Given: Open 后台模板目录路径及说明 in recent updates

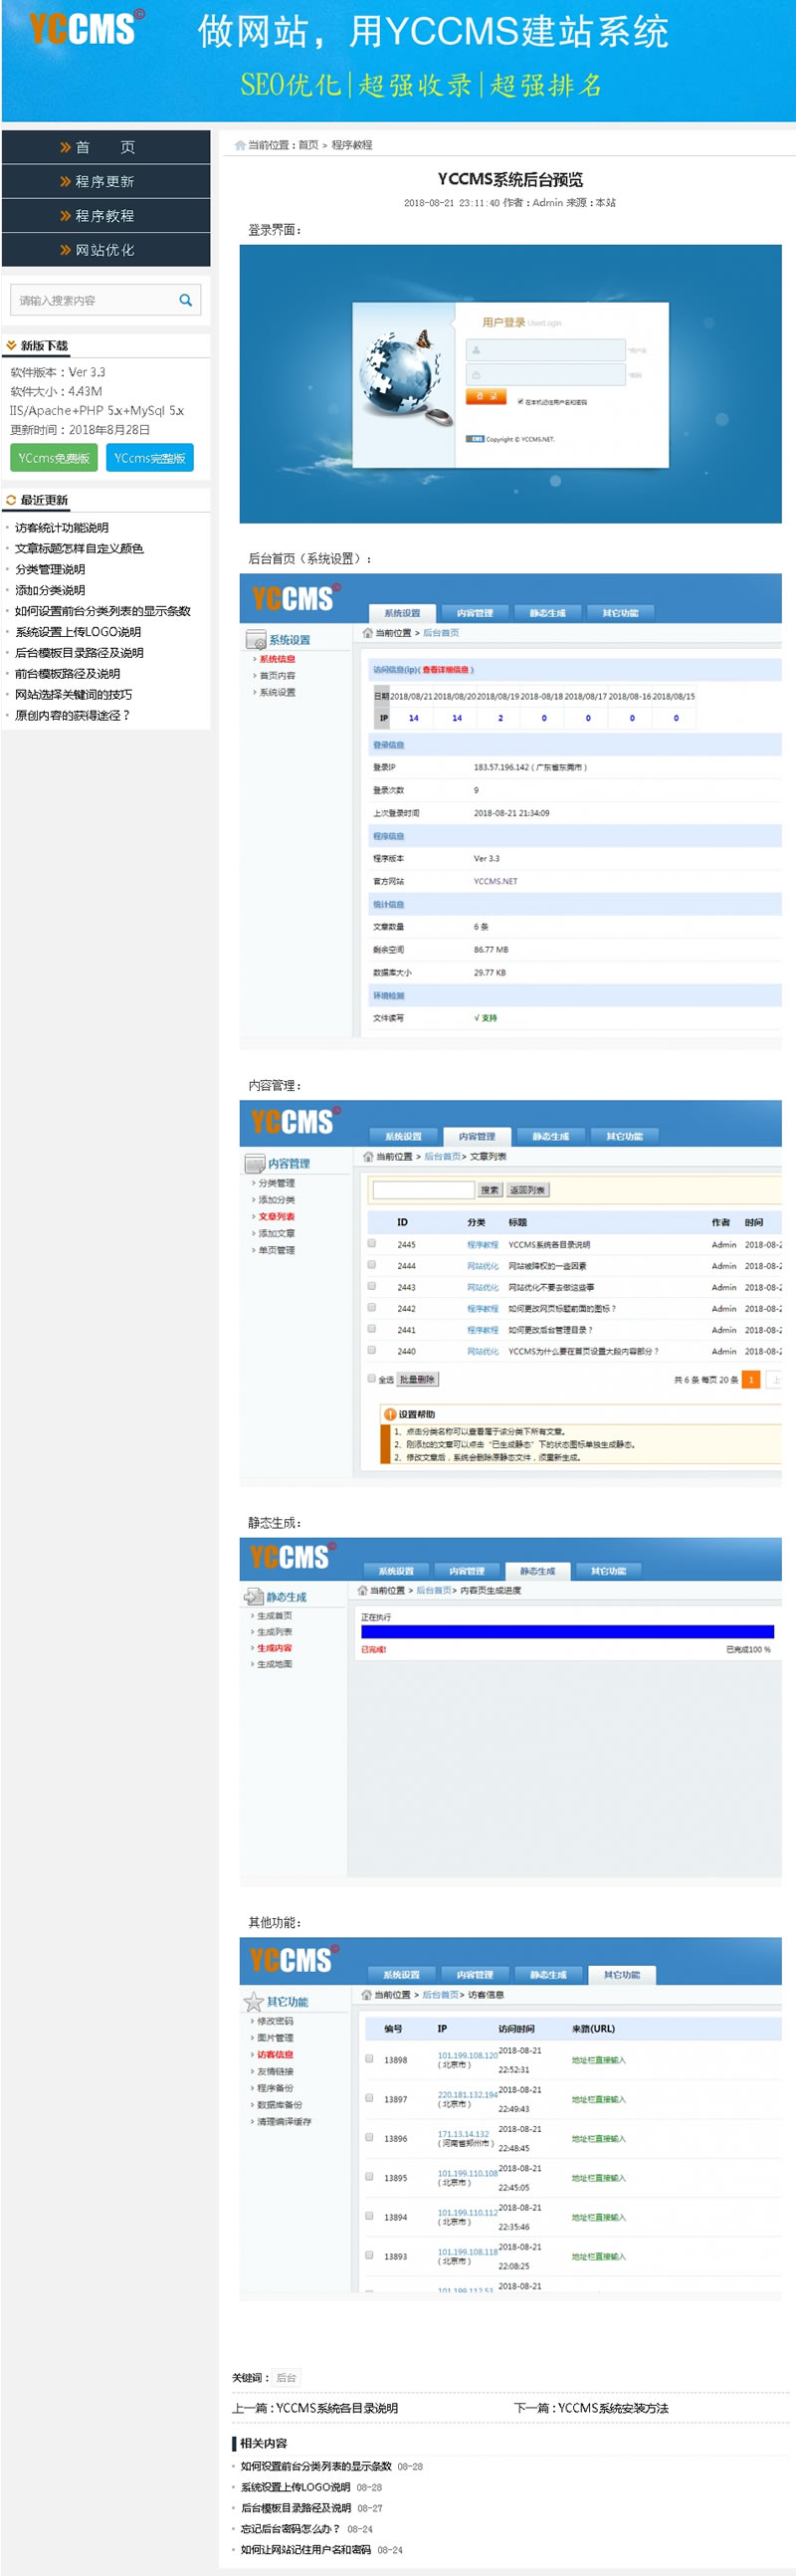Looking at the screenshot, I should click(x=79, y=653).
